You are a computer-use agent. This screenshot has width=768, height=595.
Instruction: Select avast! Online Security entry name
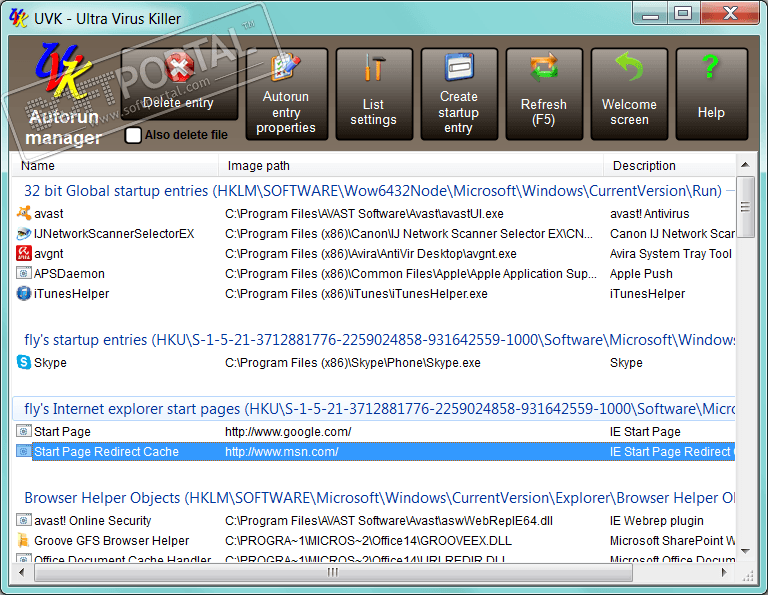[93, 521]
